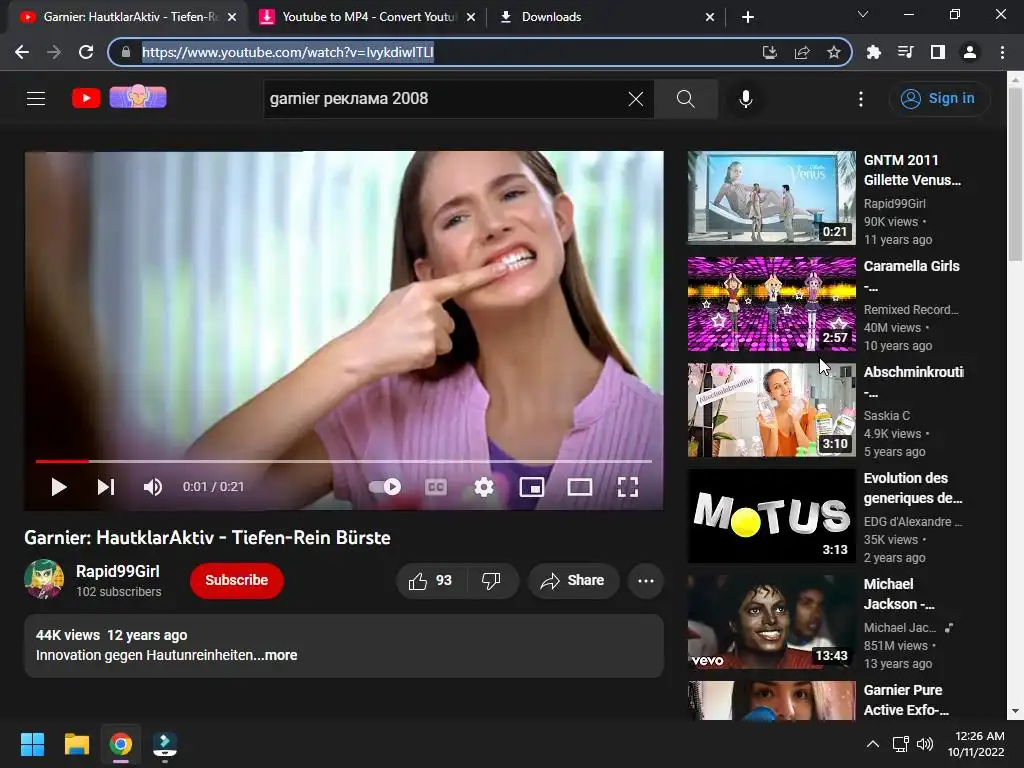Toggle closed captions CC

click(x=436, y=487)
